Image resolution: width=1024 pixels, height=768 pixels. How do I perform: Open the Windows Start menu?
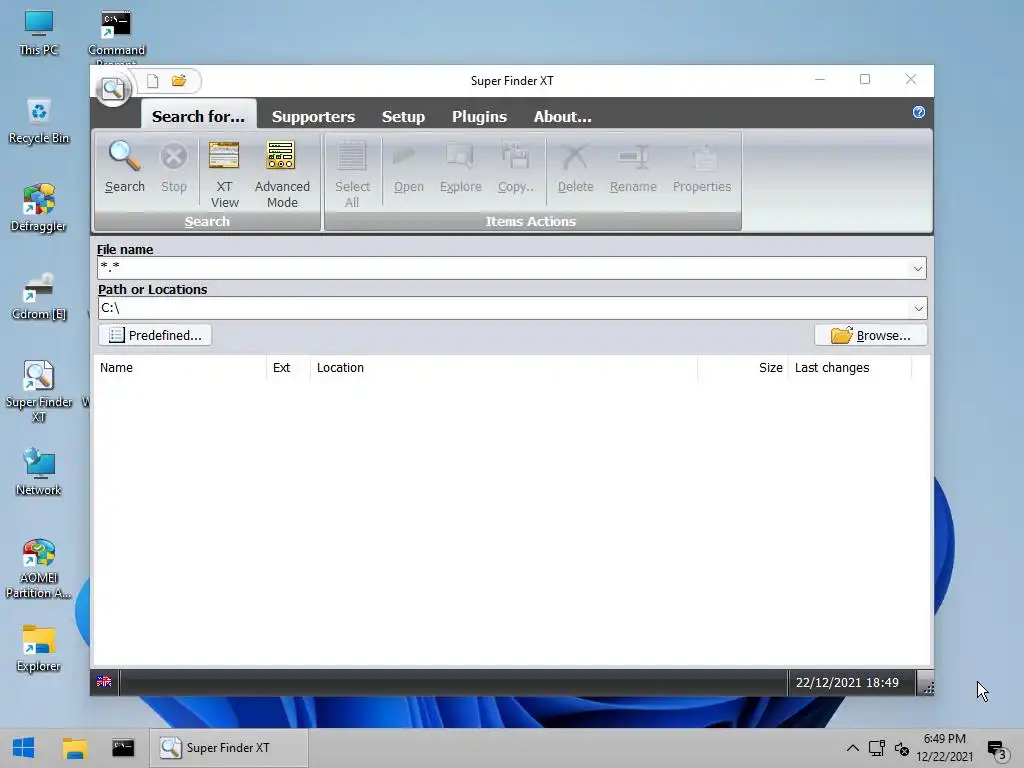click(24, 748)
